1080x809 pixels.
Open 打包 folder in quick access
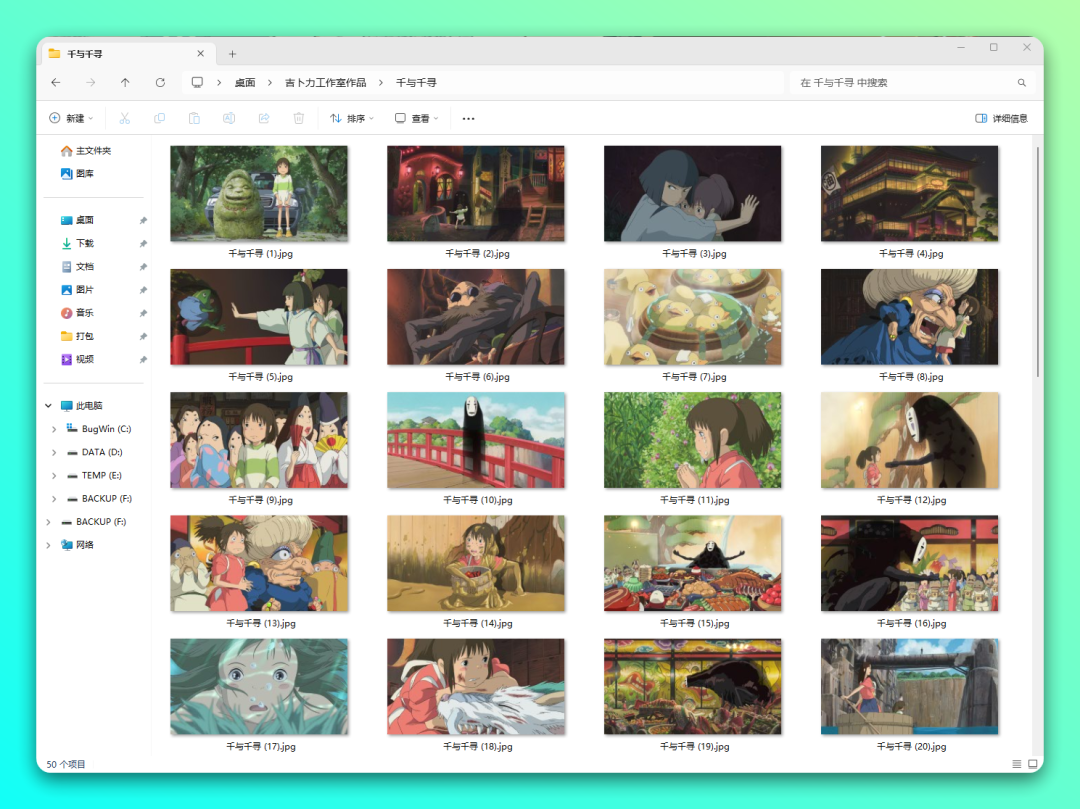pyautogui.click(x=77, y=336)
